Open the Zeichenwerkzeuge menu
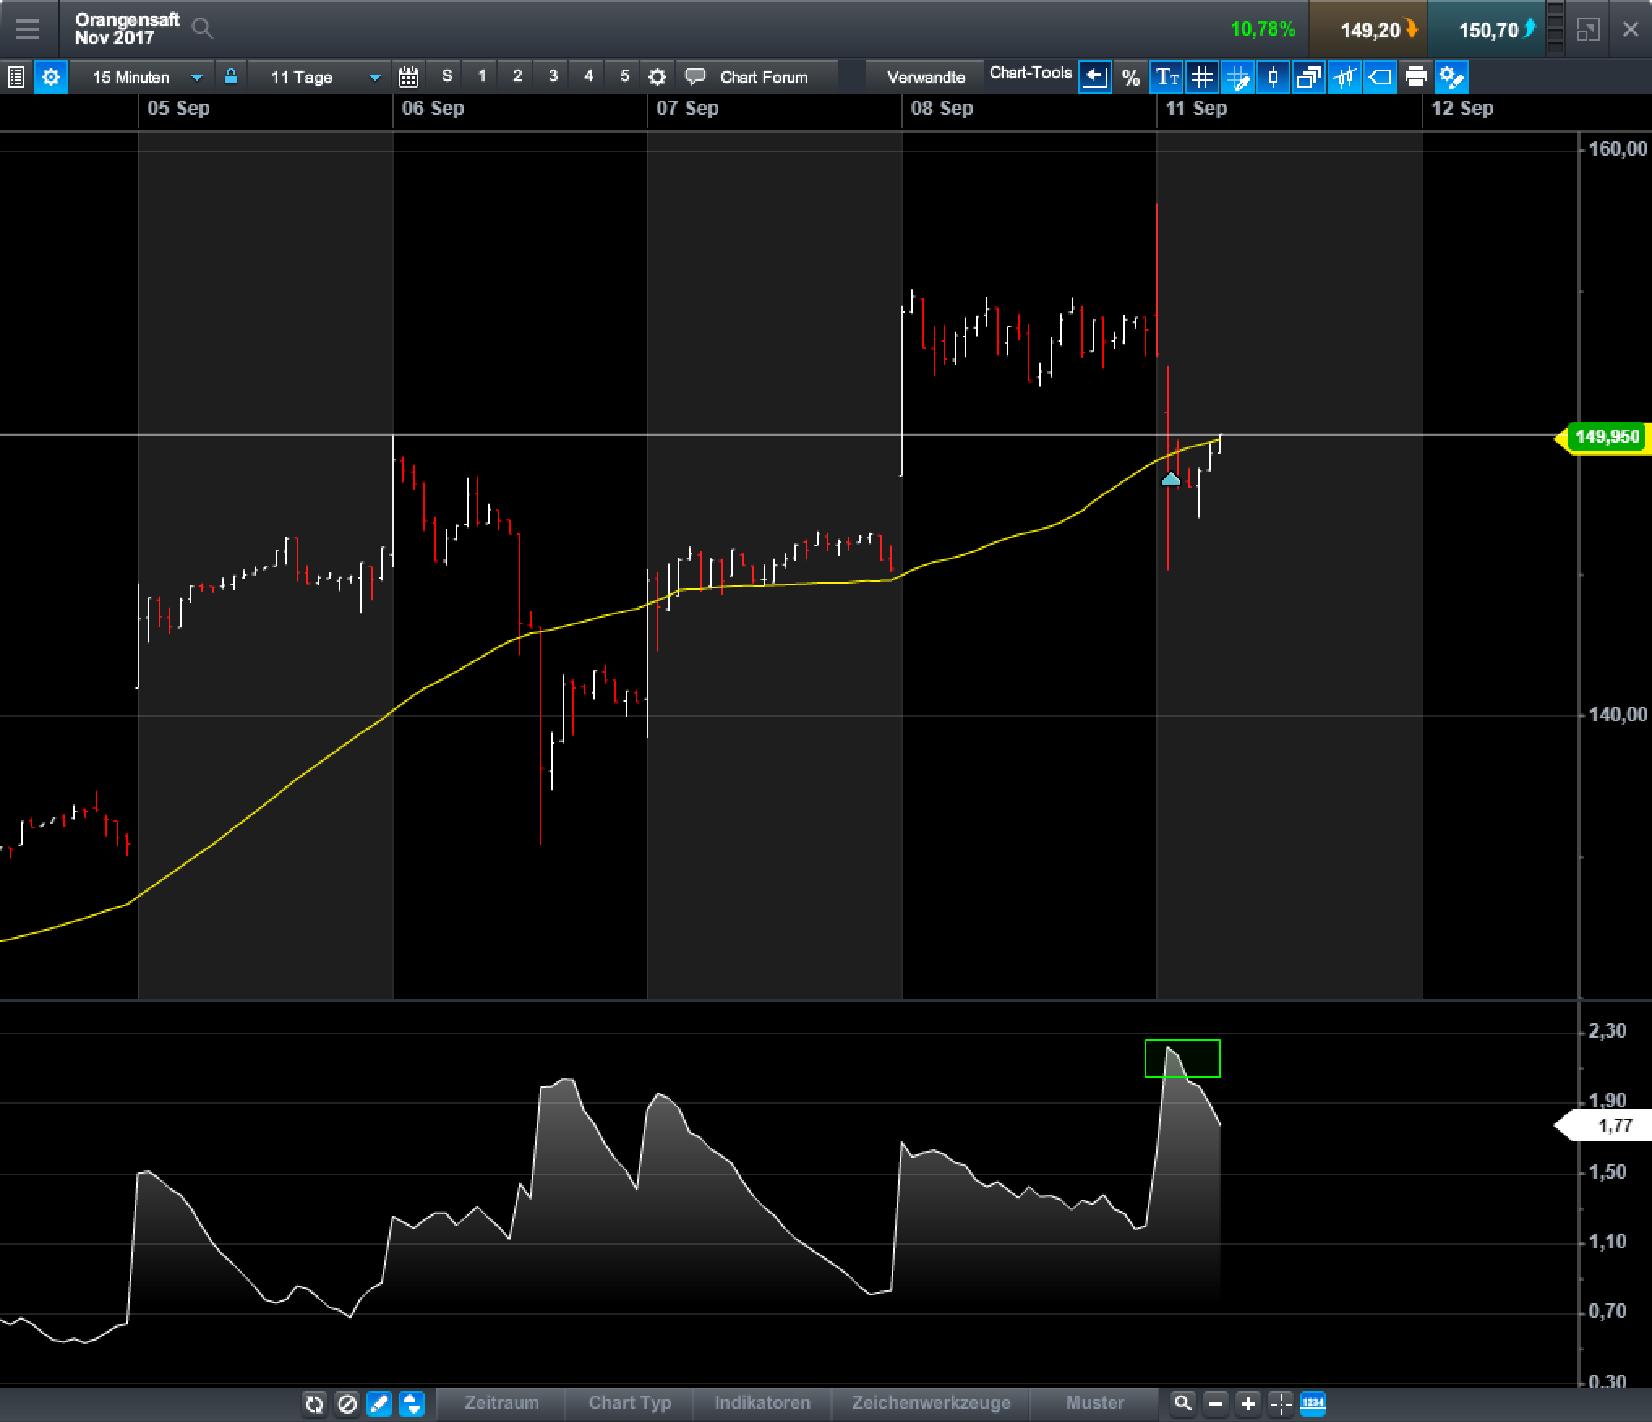Screen dimensions: 1652x1422 [928, 1403]
